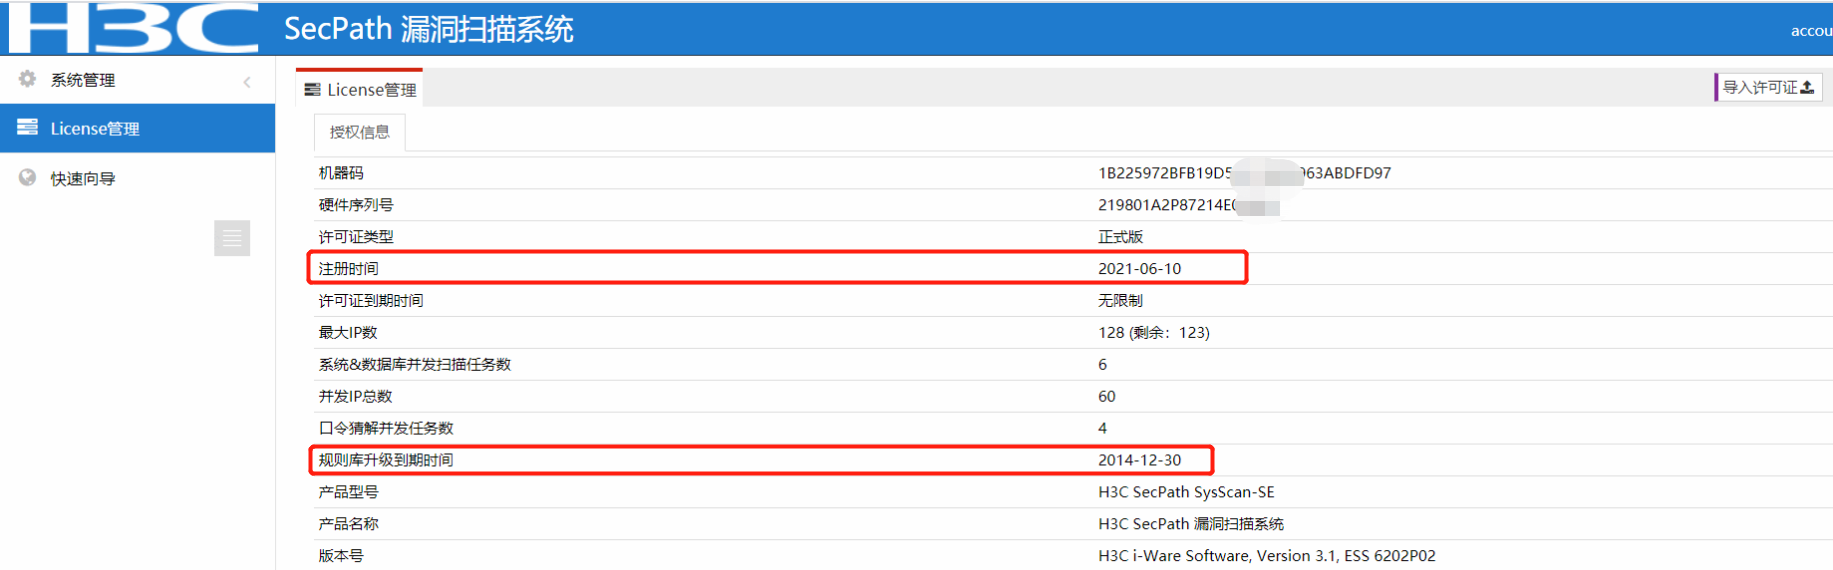Viewport: 1833px width, 570px height.
Task: Select the 机器码 label
Action: point(341,173)
